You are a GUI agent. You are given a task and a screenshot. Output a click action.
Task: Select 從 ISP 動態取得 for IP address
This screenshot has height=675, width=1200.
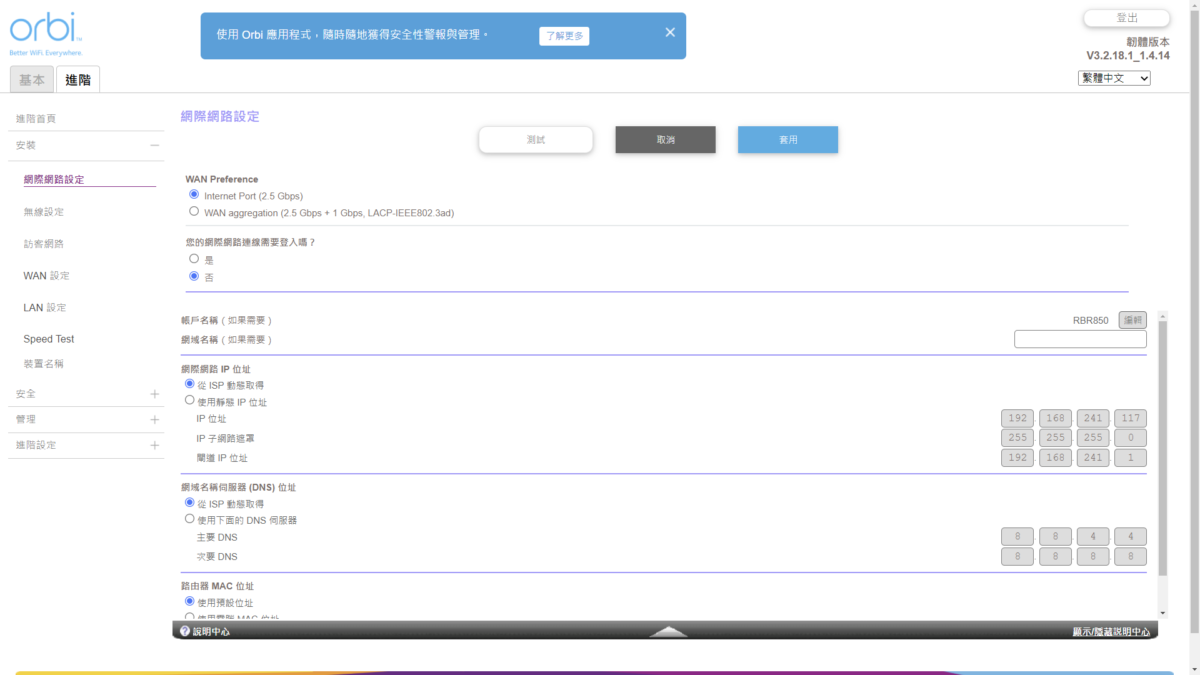click(x=190, y=384)
